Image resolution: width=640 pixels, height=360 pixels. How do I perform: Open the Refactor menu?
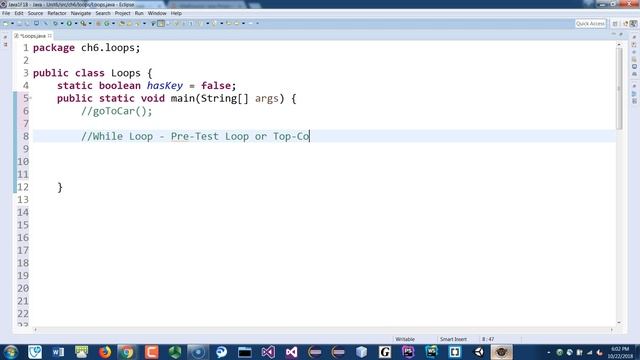point(57,13)
